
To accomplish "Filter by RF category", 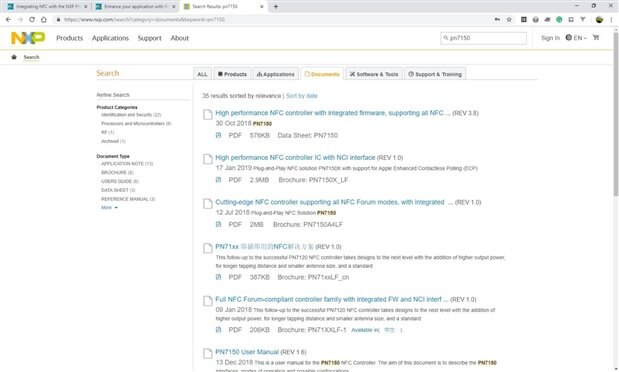I will tap(108, 132).
